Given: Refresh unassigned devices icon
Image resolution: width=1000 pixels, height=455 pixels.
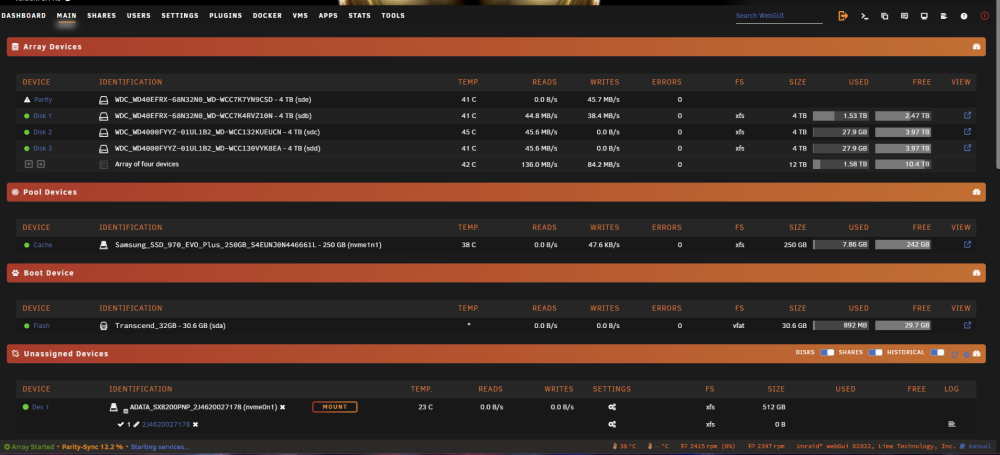Looking at the screenshot, I should point(955,354).
